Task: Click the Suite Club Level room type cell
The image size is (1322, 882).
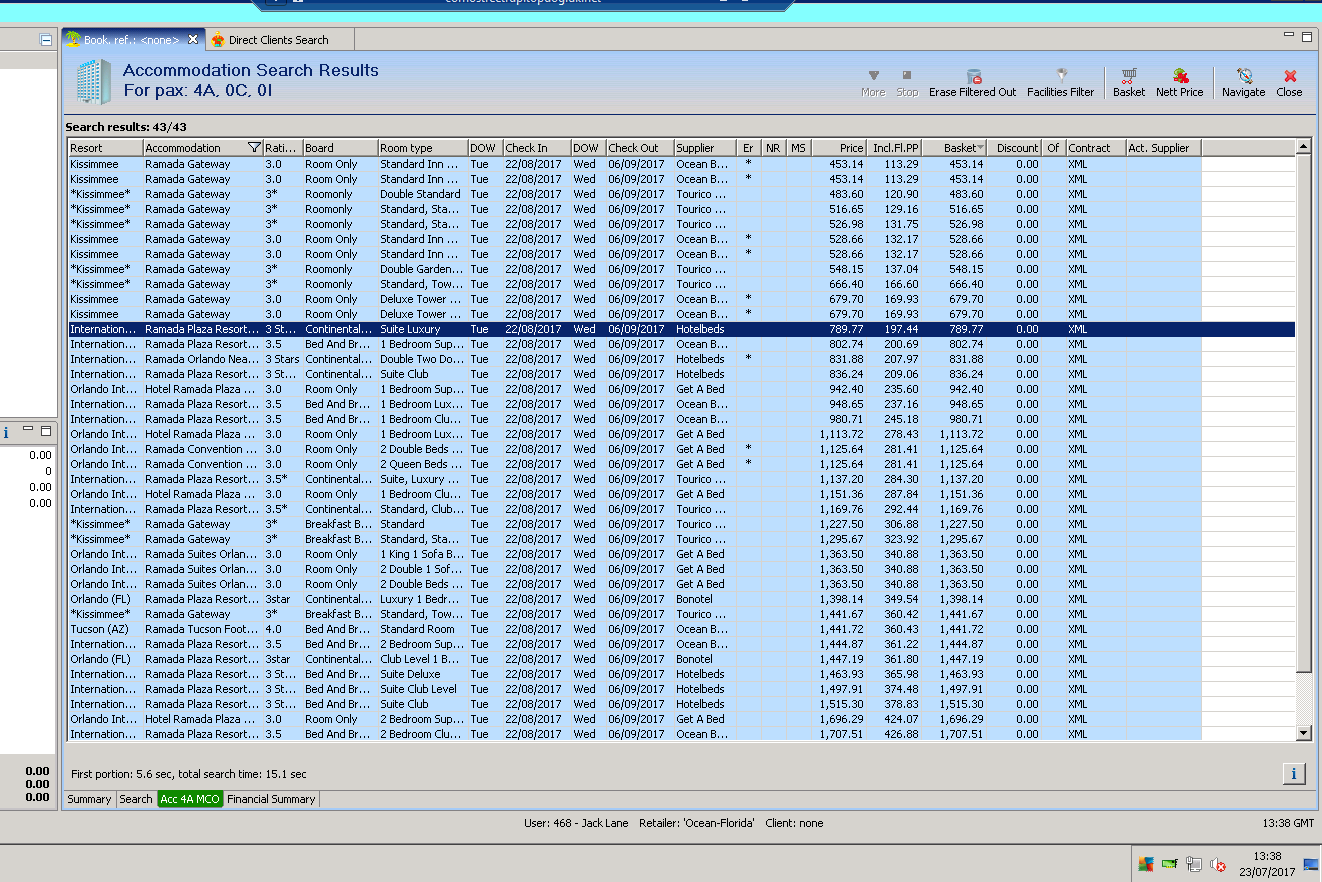Action: coord(423,689)
